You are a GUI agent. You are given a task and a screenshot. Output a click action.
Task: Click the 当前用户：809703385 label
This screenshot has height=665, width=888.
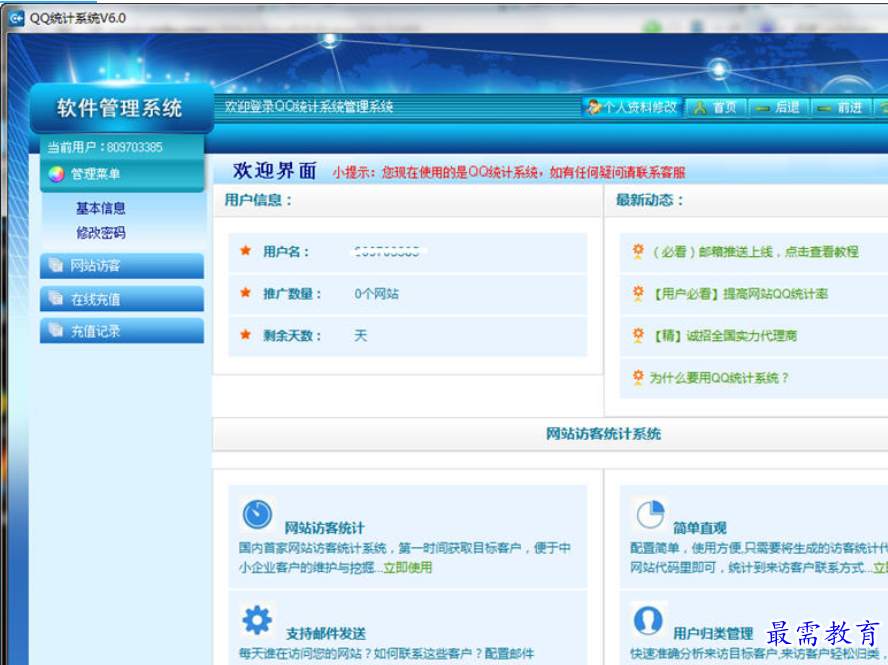pos(105,147)
